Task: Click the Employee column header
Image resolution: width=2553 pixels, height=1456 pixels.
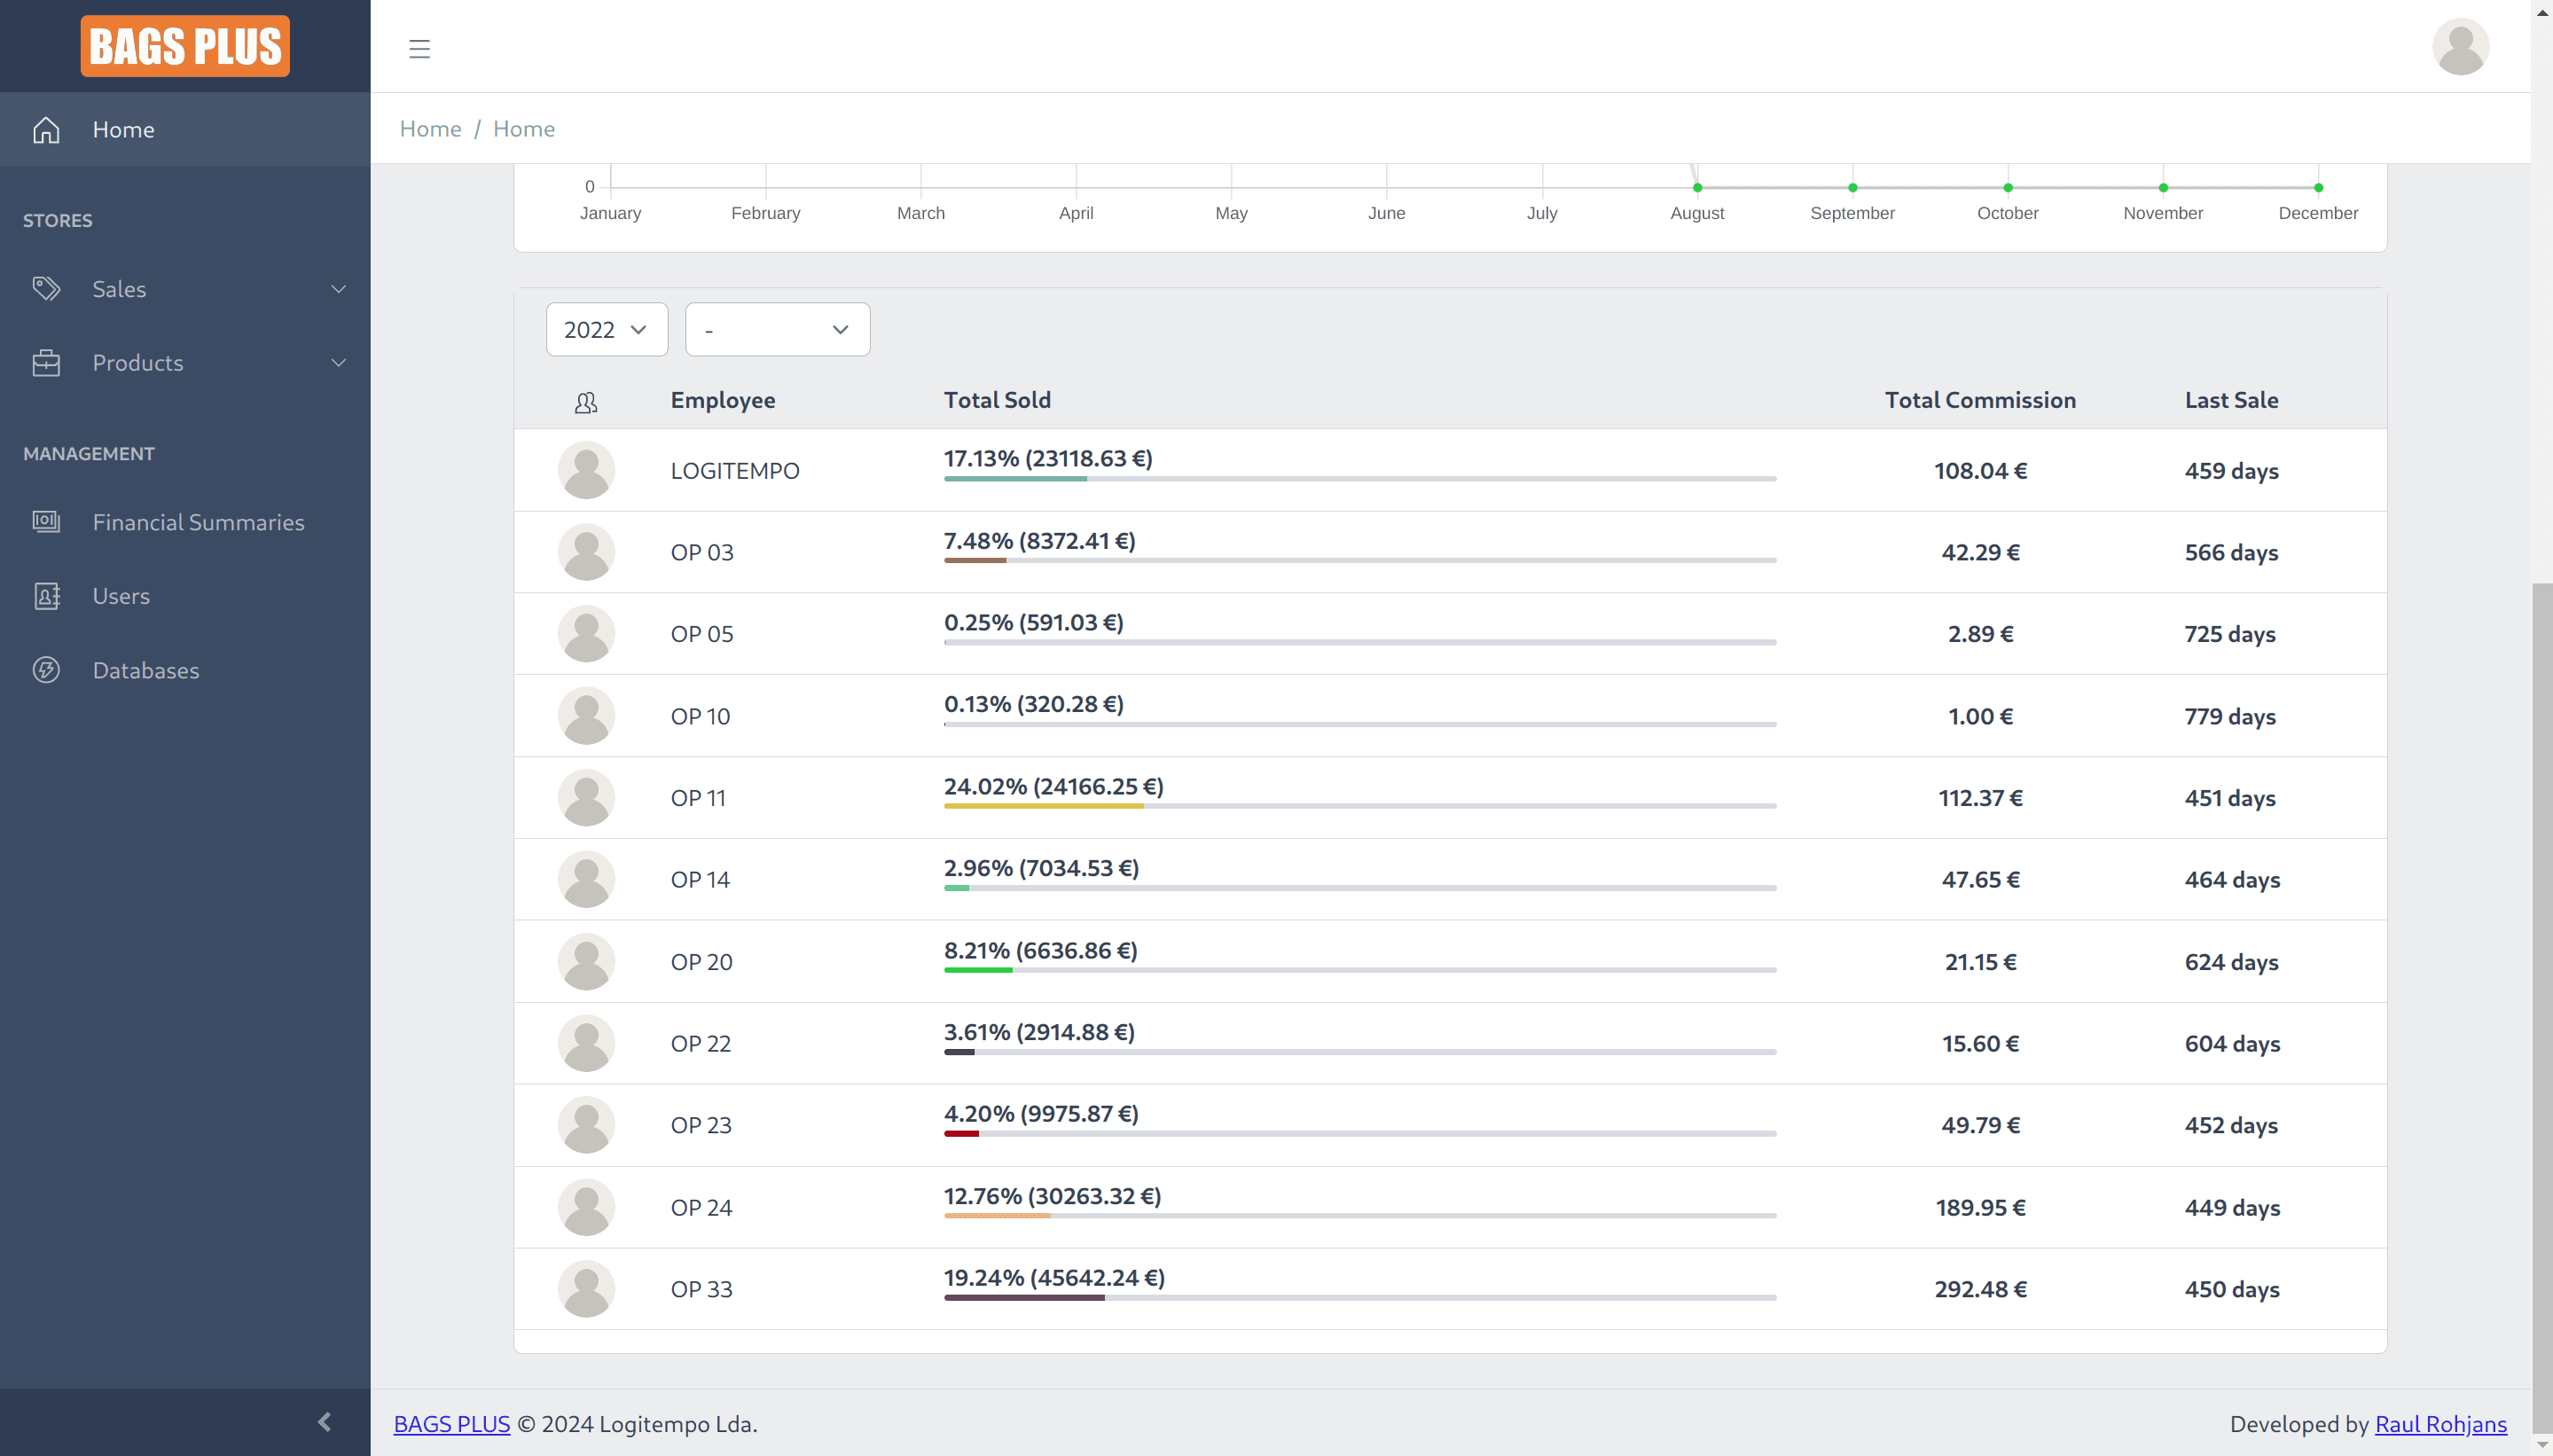Action: tap(723, 400)
